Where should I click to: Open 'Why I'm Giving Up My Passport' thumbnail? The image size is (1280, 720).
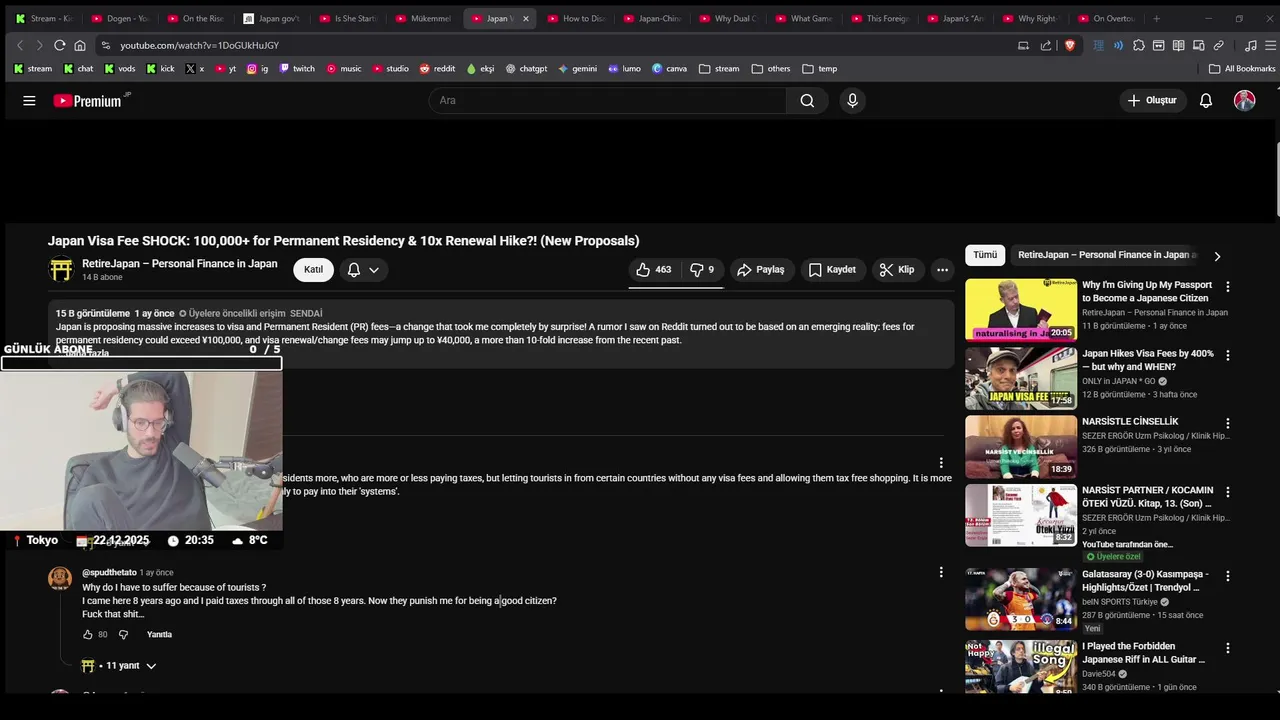tap(1021, 309)
